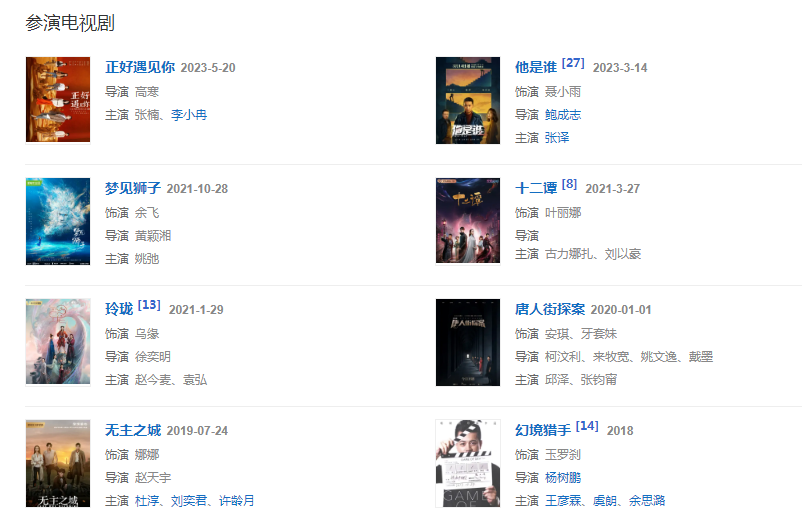Viewport: 802px width, 523px height.
Task: Open actor link 李小冉
Action: click(189, 115)
